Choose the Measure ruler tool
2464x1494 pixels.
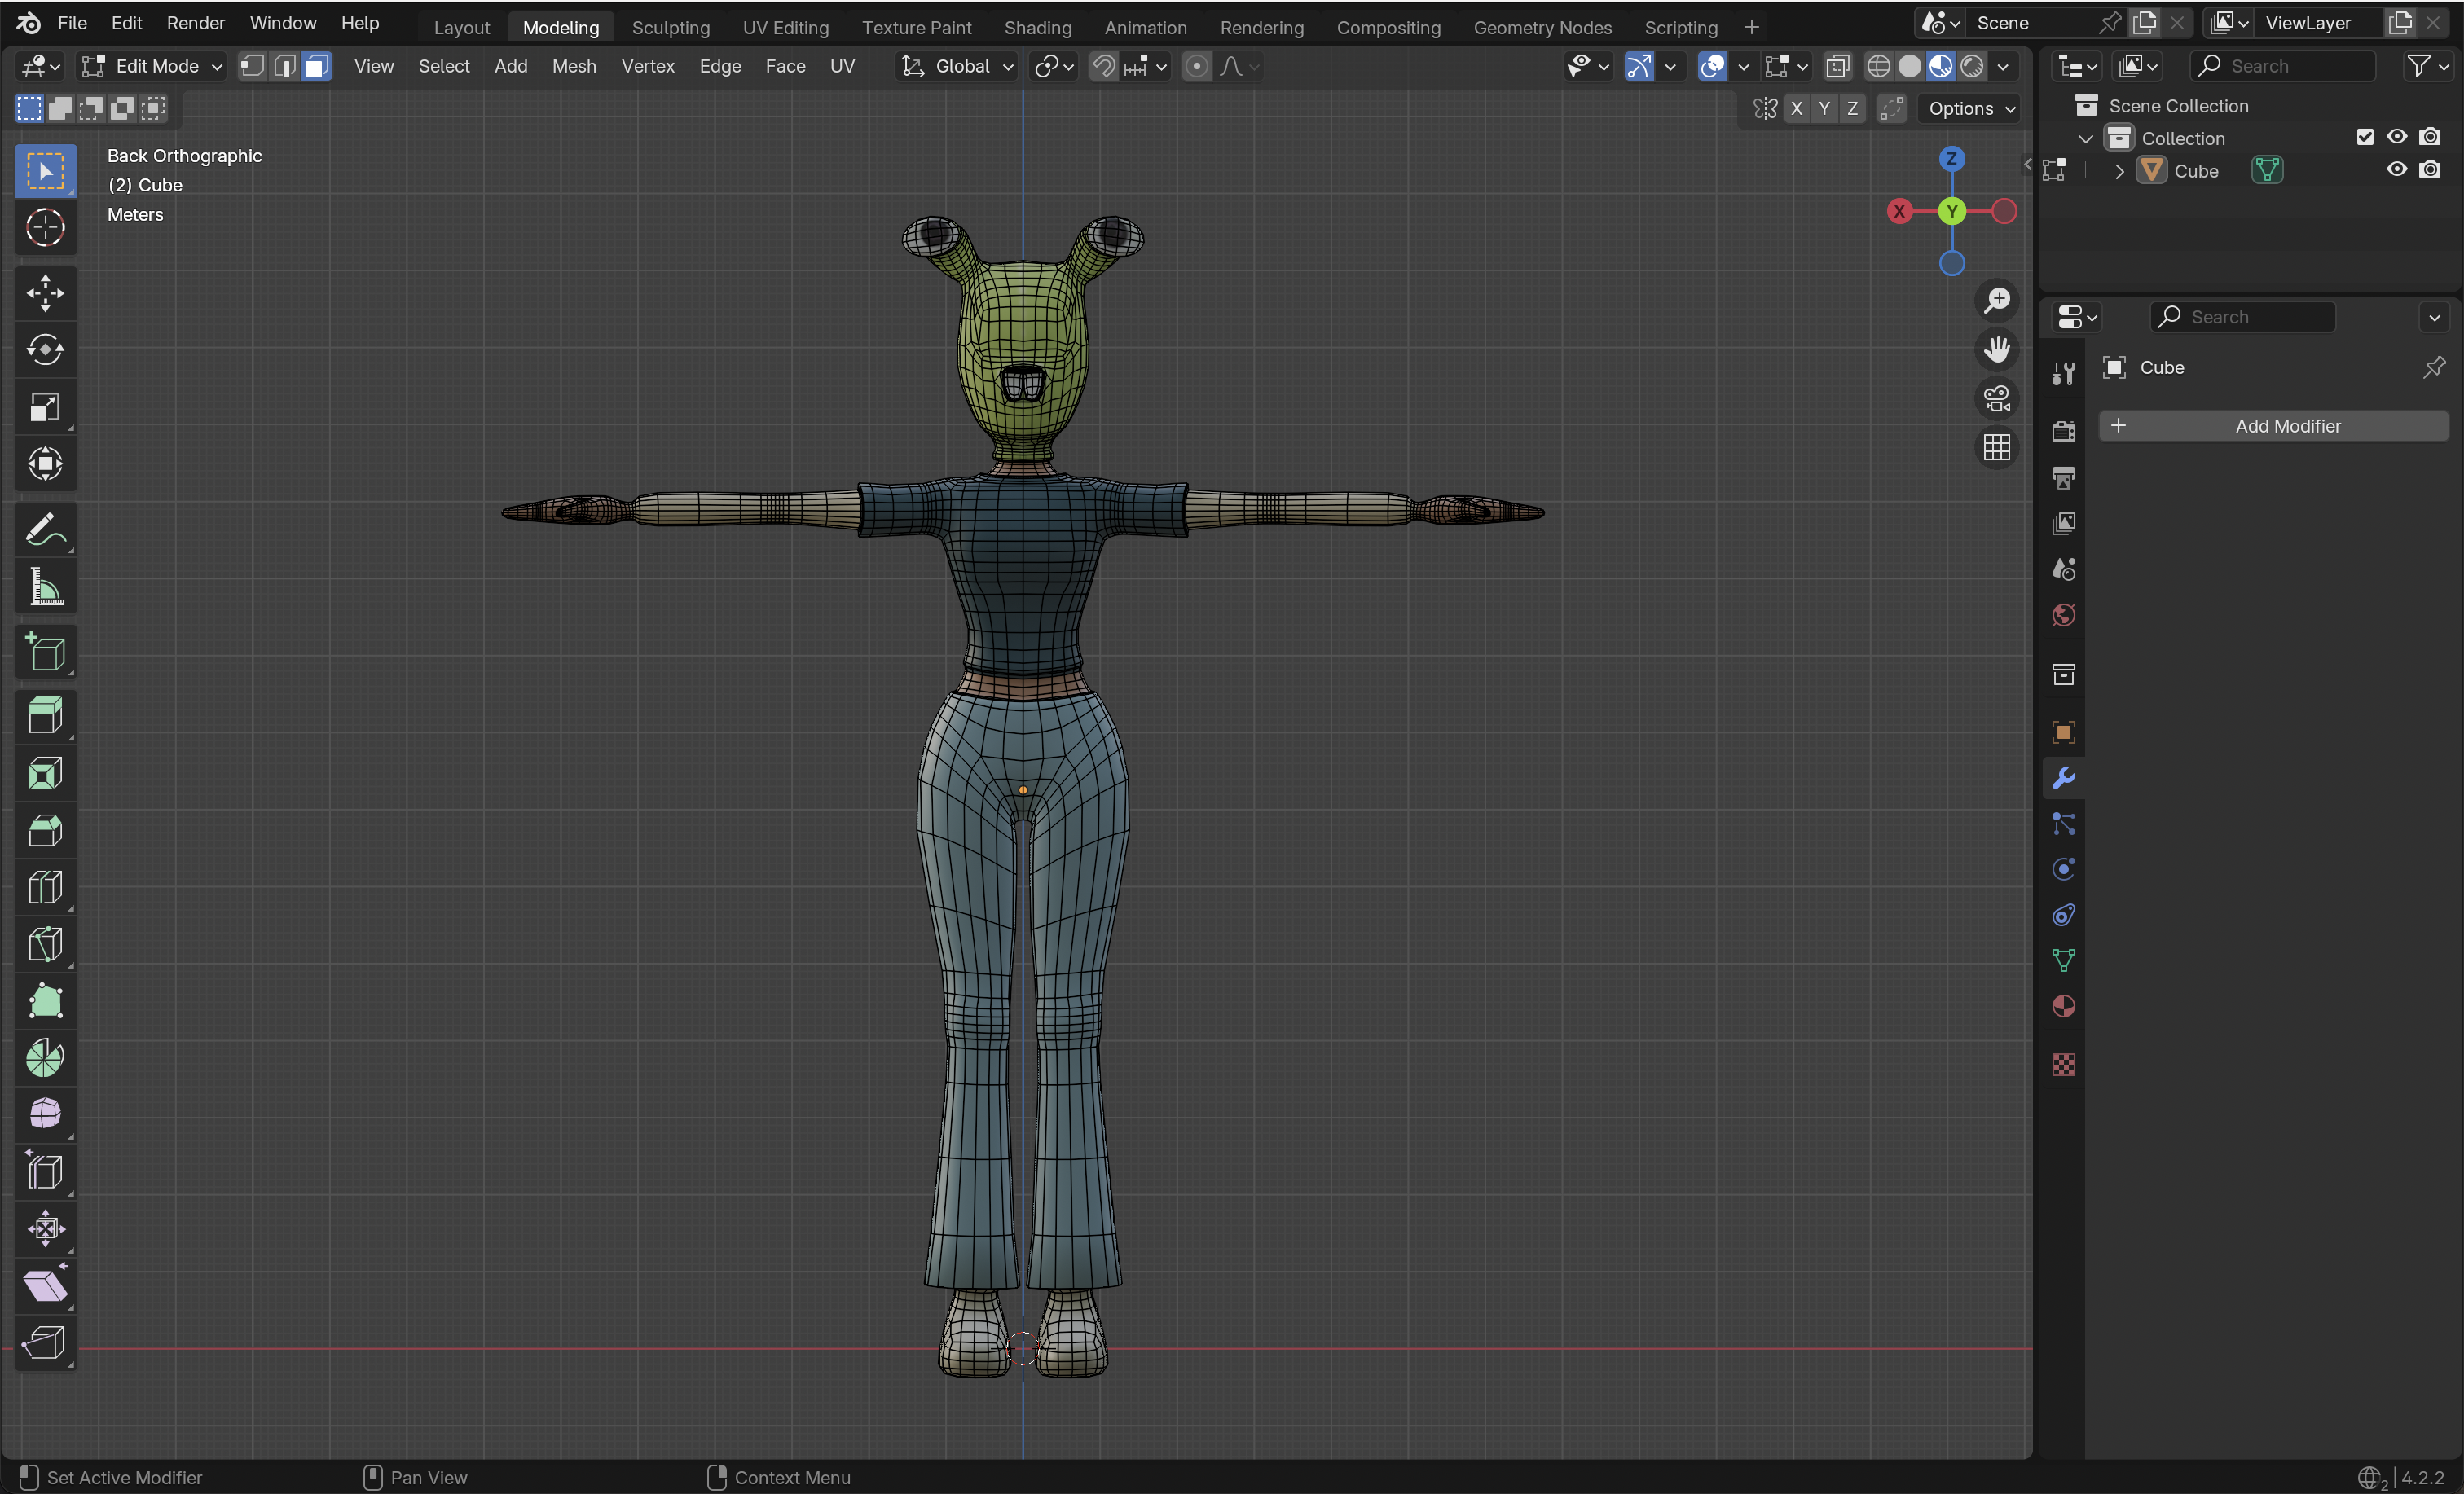(x=45, y=587)
